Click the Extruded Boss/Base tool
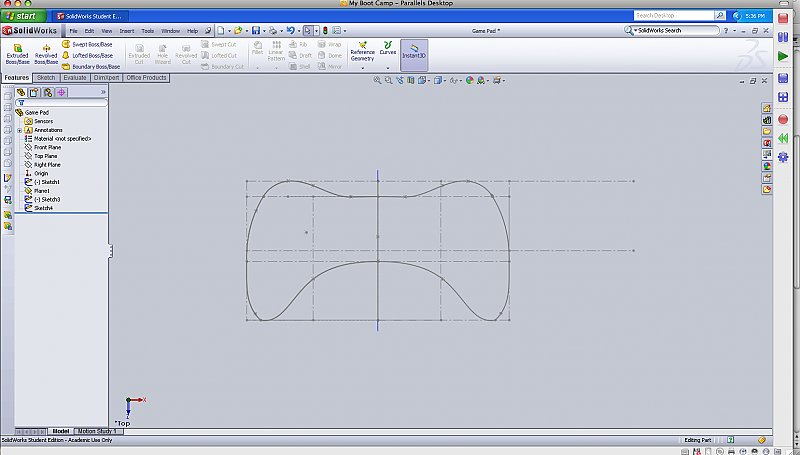The width and height of the screenshot is (800, 455). (17, 53)
